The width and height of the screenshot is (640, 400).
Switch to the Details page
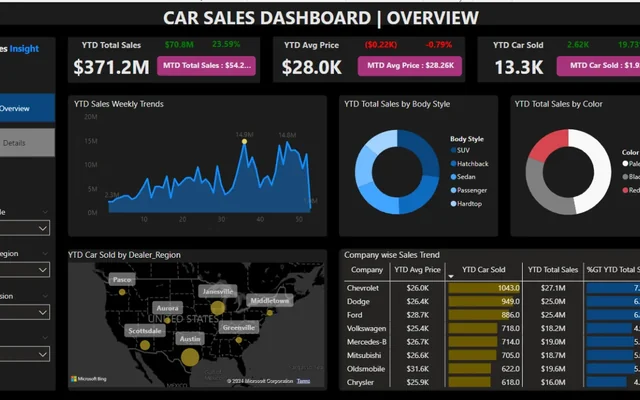tap(27, 143)
